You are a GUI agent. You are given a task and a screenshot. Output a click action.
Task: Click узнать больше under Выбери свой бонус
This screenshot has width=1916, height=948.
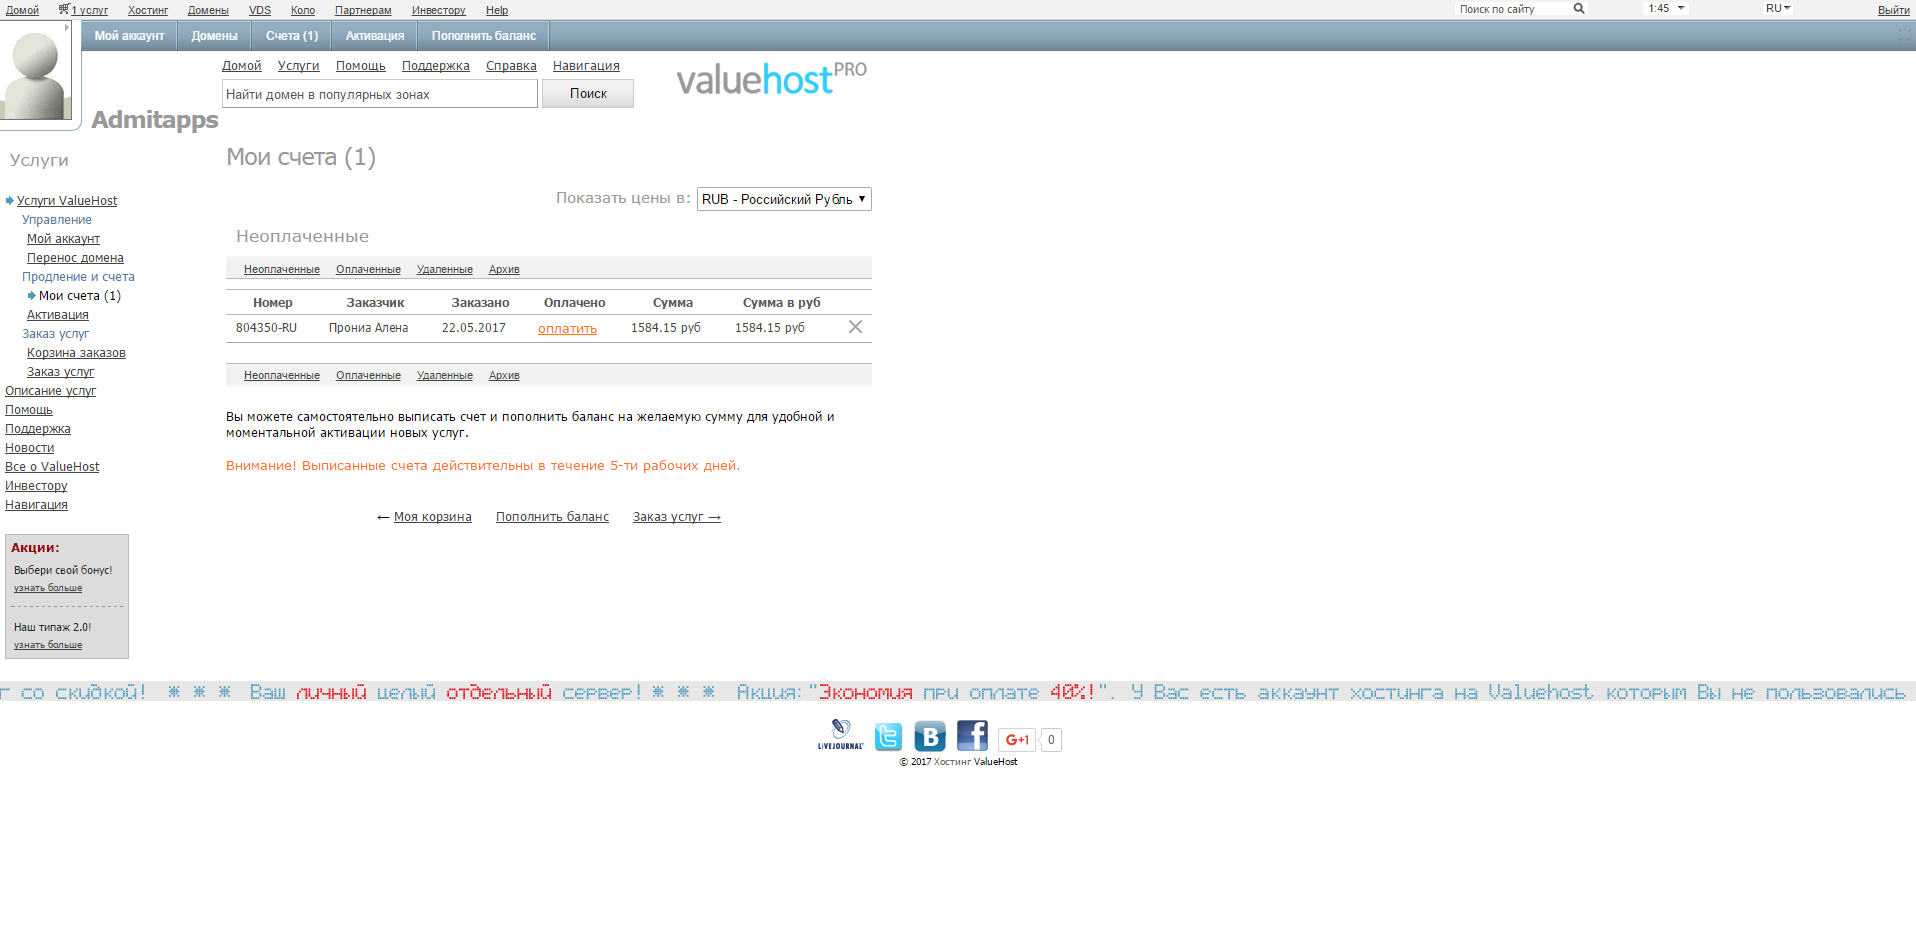point(47,588)
